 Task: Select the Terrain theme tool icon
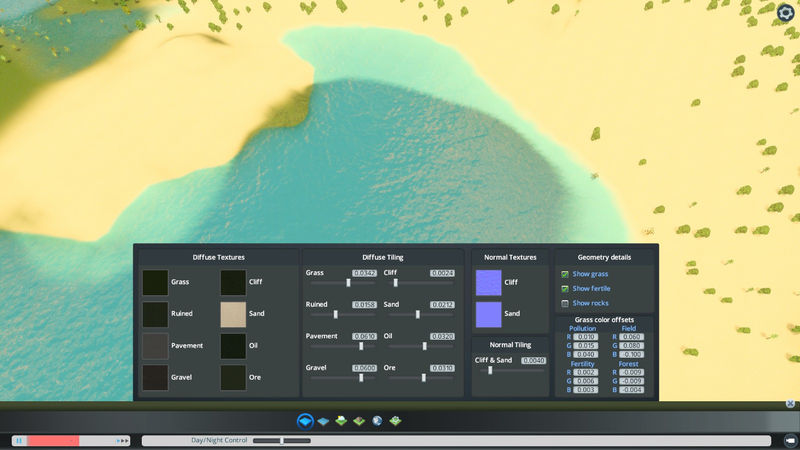(306, 421)
